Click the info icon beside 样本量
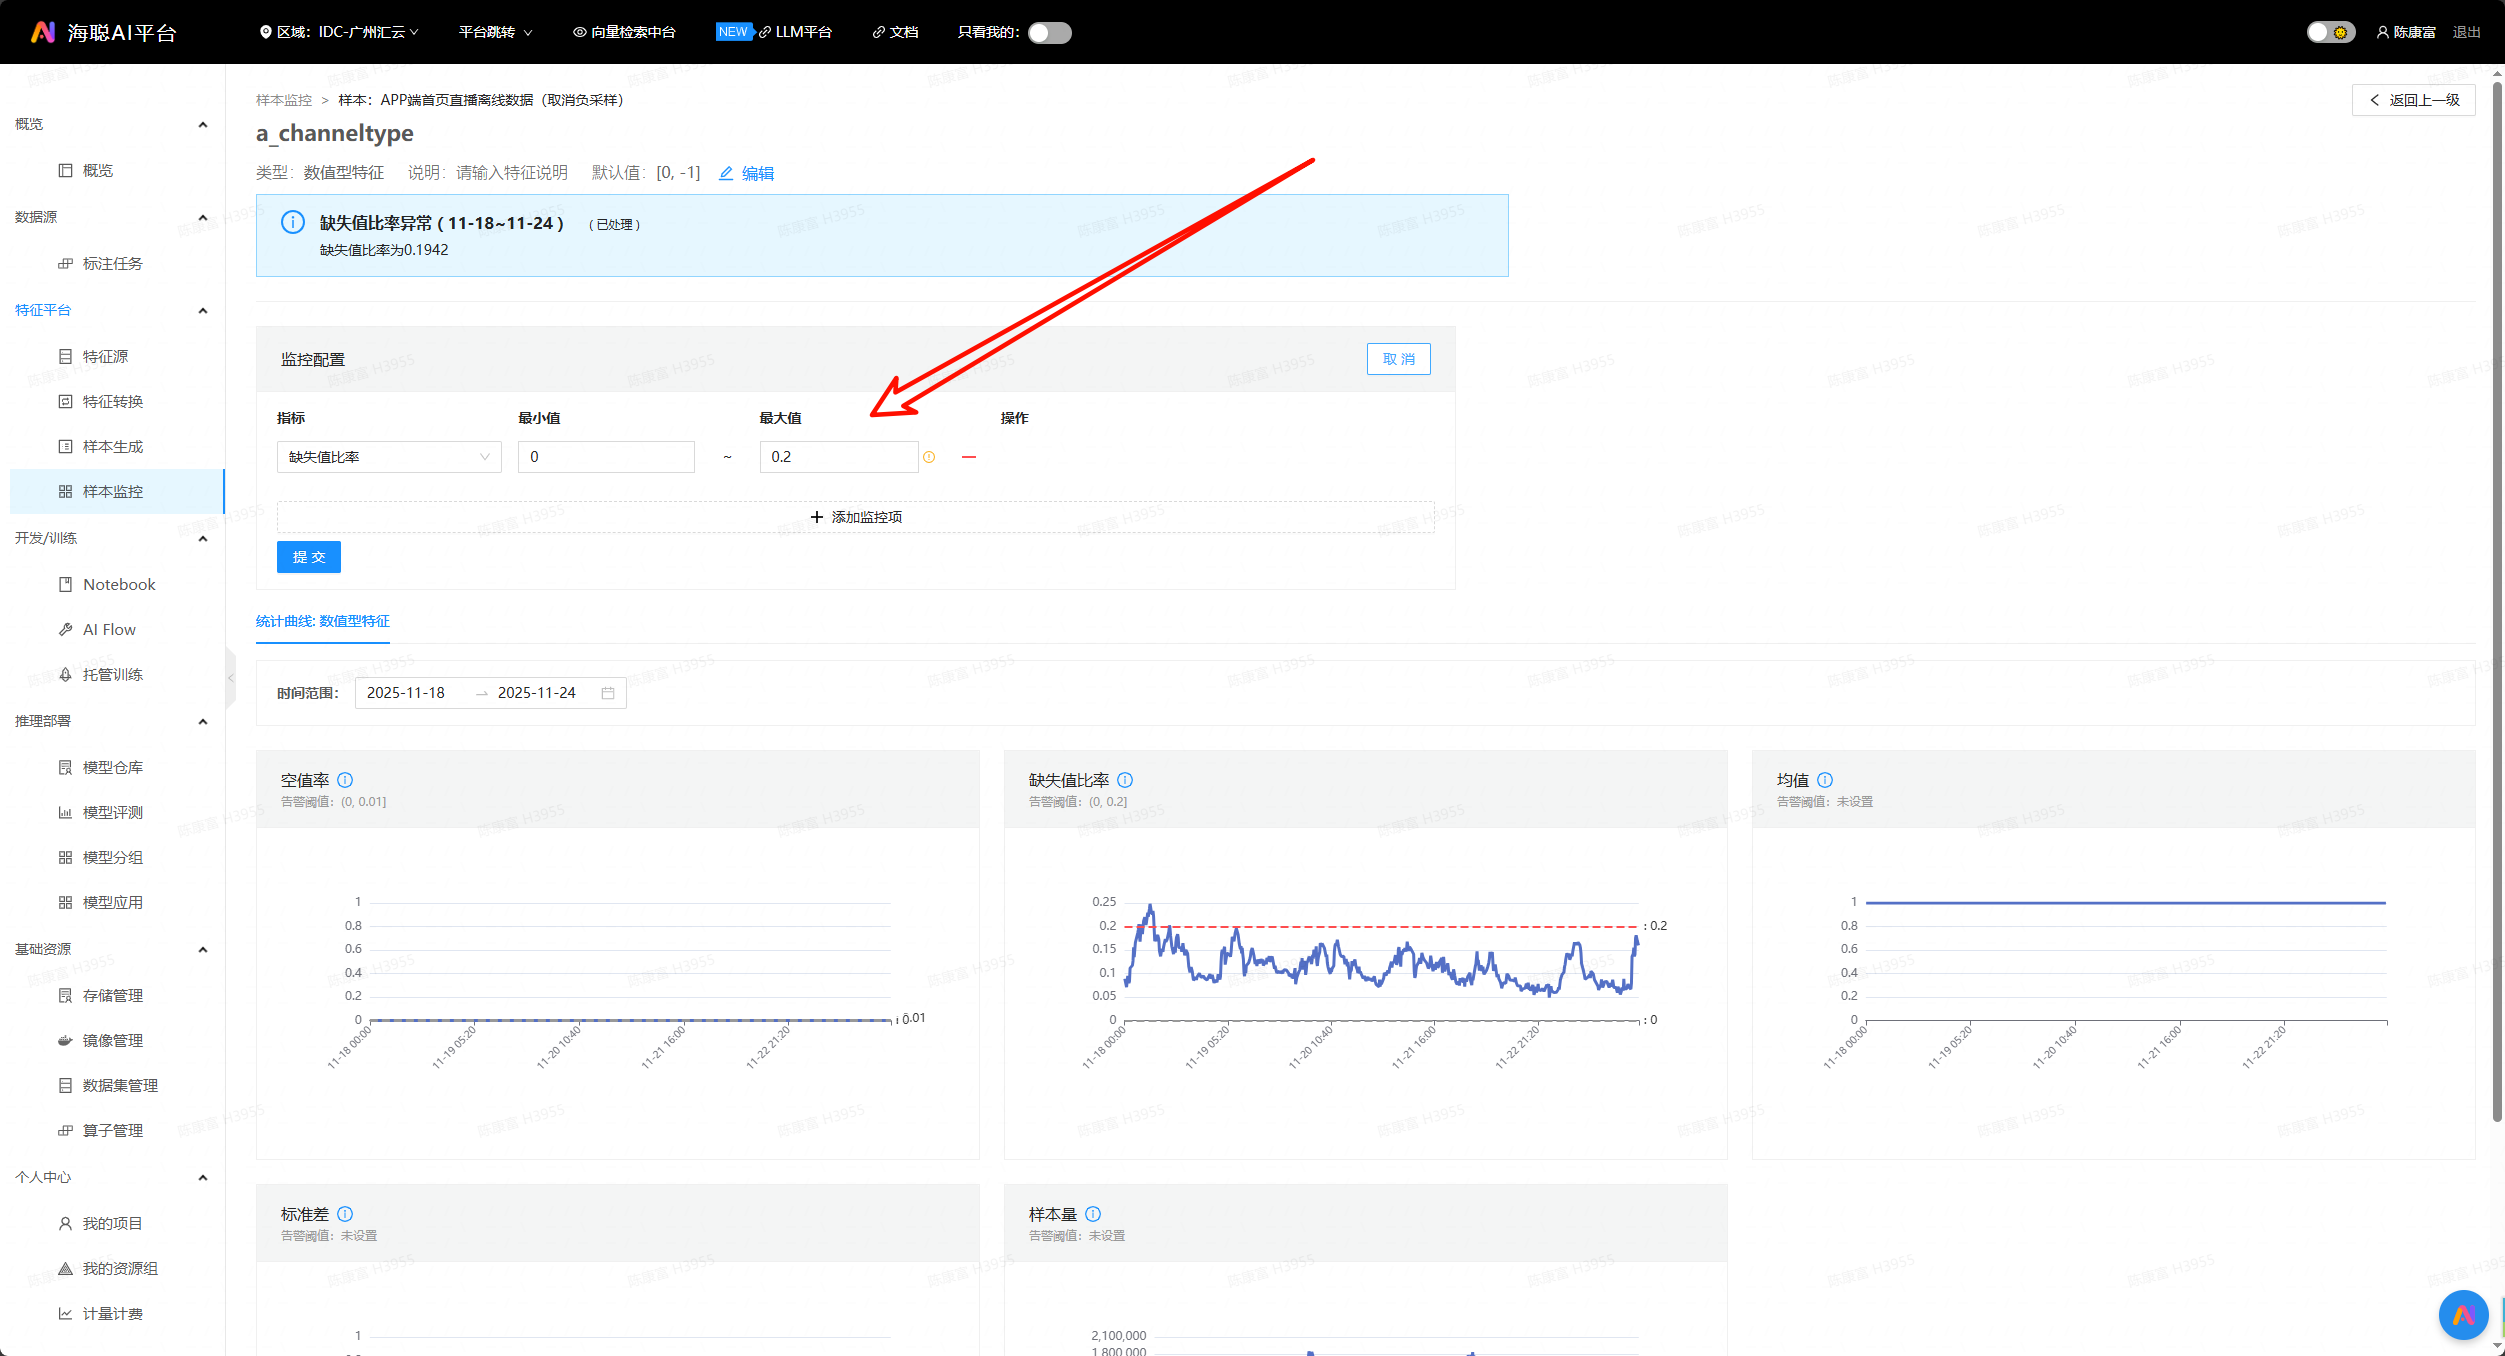This screenshot has height=1356, width=2505. point(1093,1214)
